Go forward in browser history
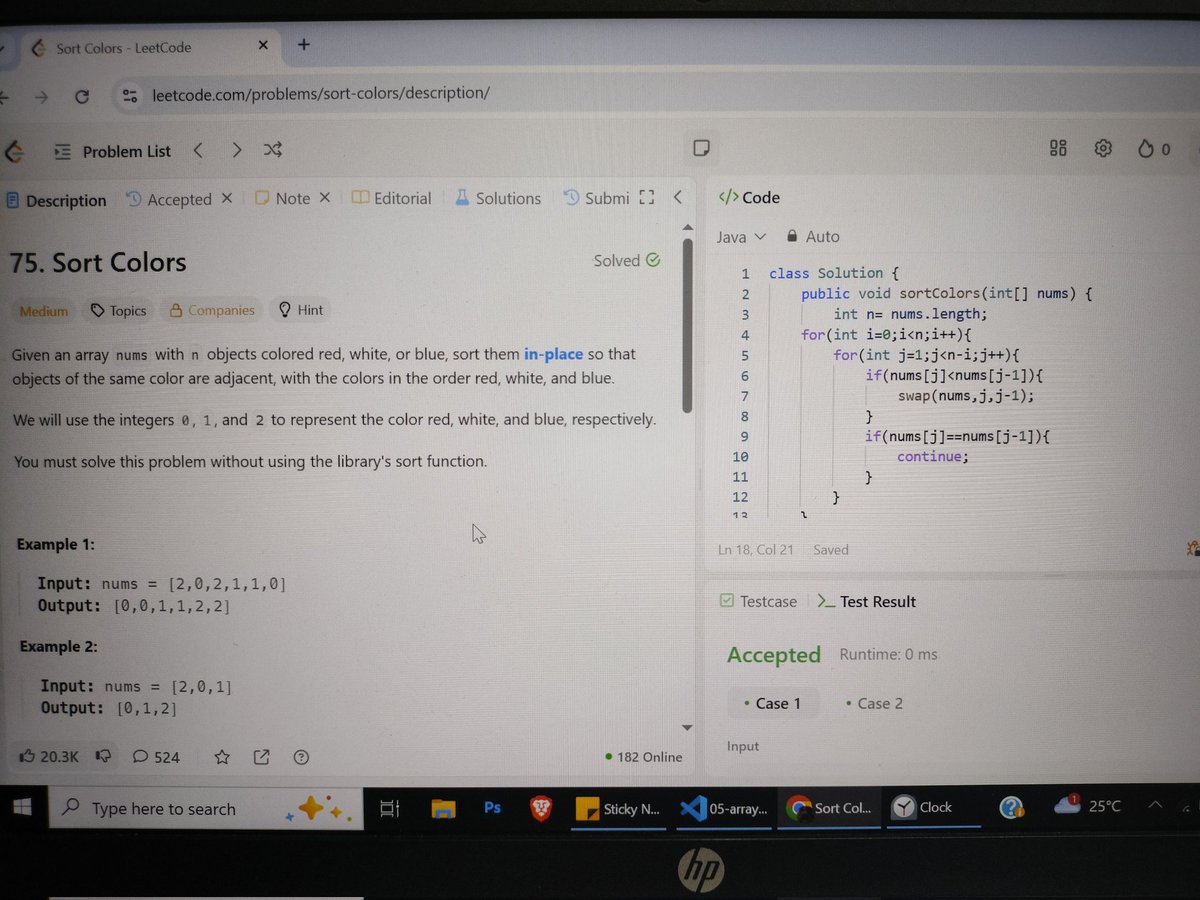The image size is (1200, 900). pos(41,97)
